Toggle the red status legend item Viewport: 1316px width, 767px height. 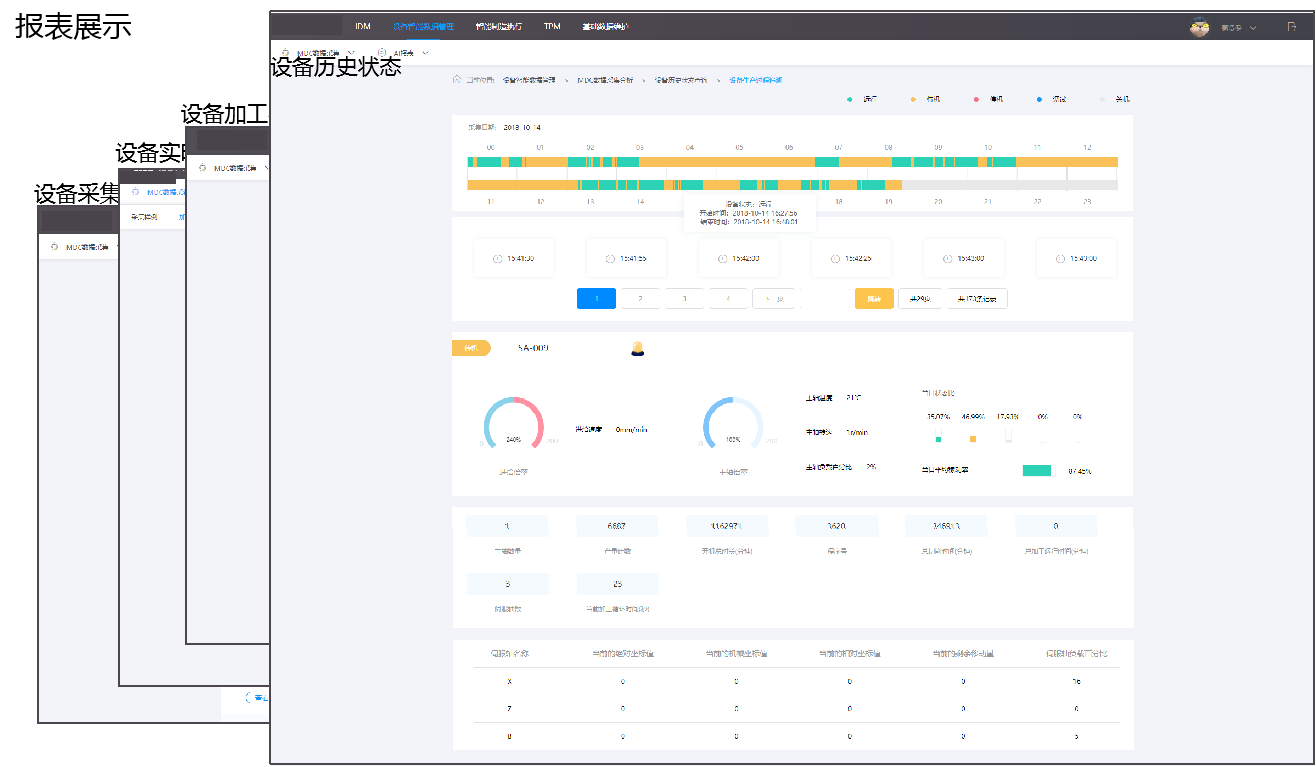click(976, 100)
